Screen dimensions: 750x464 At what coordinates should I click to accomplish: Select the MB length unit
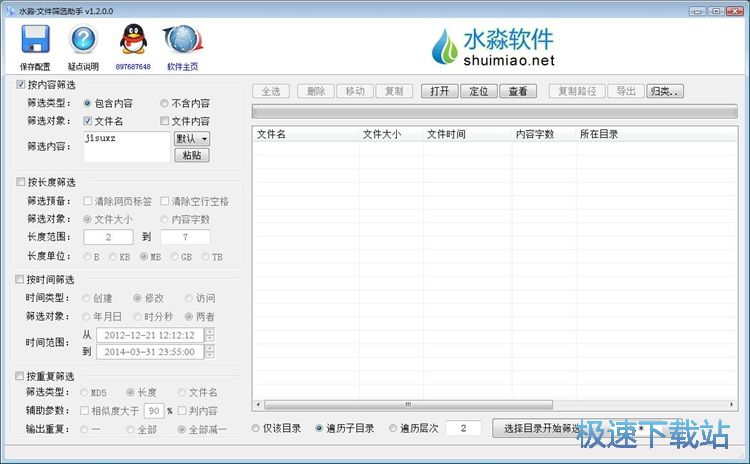pyautogui.click(x=143, y=257)
